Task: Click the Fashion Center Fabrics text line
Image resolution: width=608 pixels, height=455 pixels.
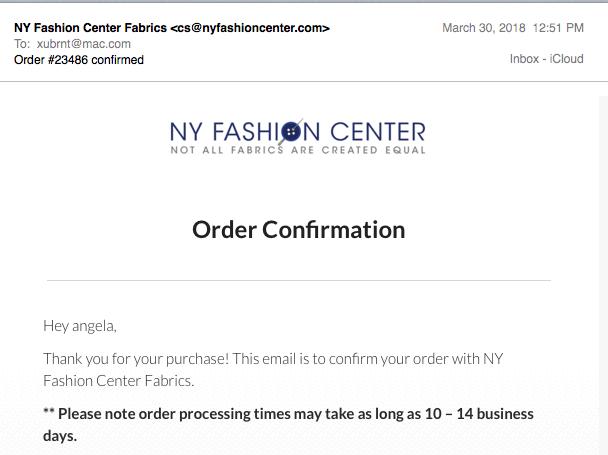Action: click(118, 381)
